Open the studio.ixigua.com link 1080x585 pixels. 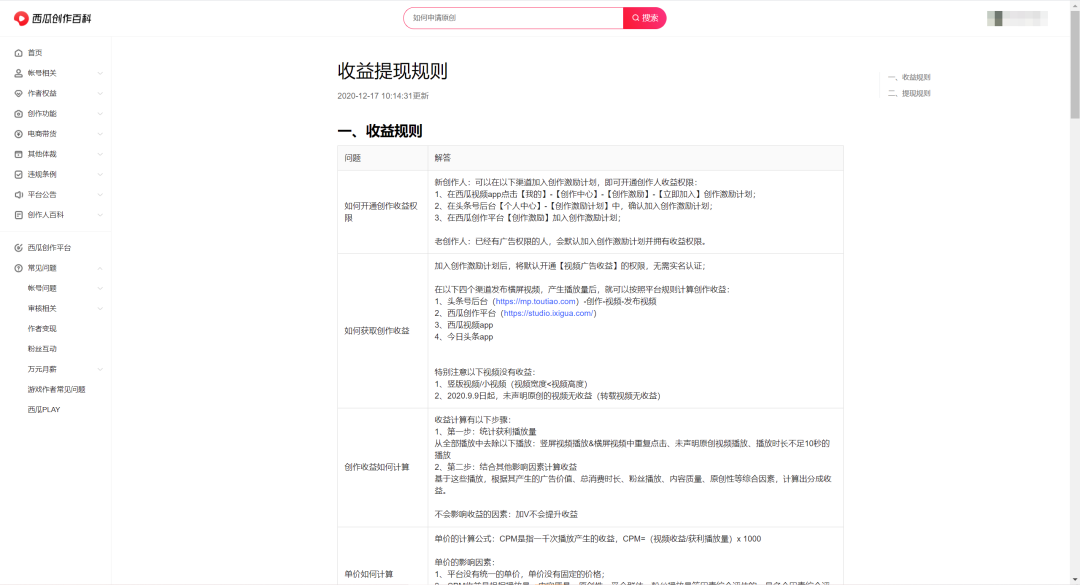point(548,314)
